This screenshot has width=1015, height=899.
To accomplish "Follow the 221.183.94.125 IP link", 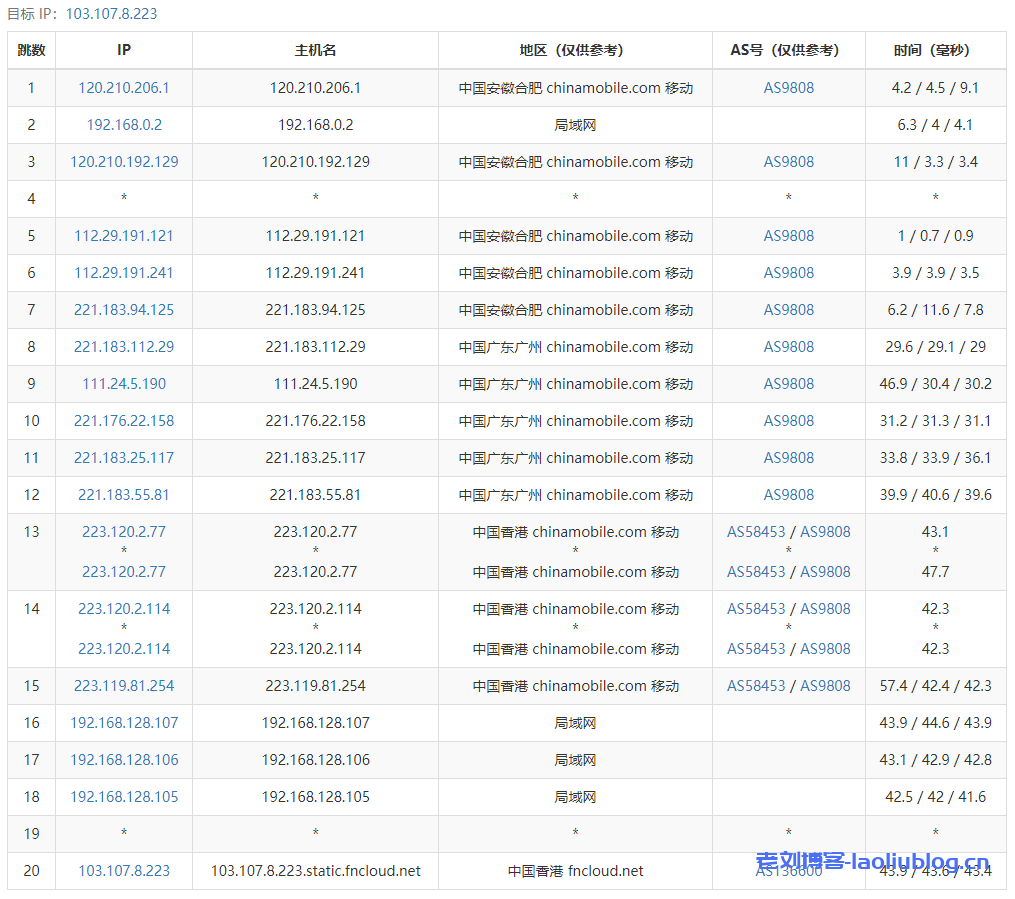I will [x=124, y=310].
